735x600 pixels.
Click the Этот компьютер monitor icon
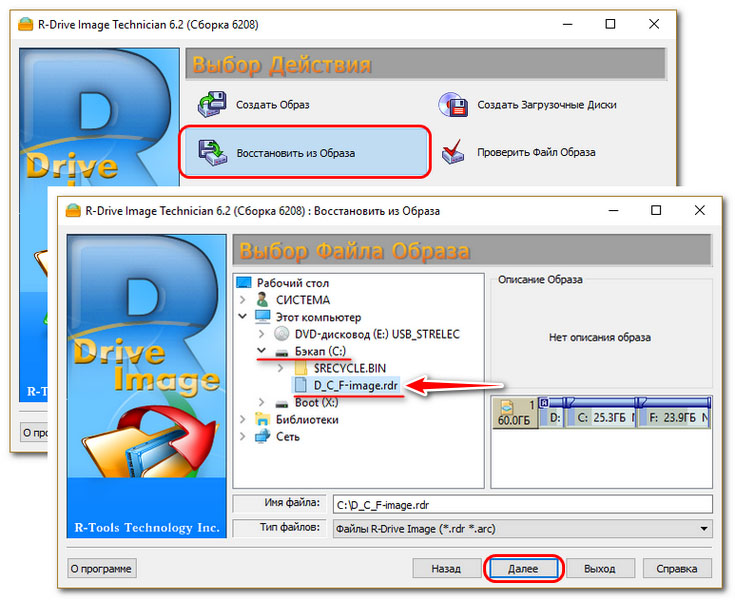tap(262, 317)
